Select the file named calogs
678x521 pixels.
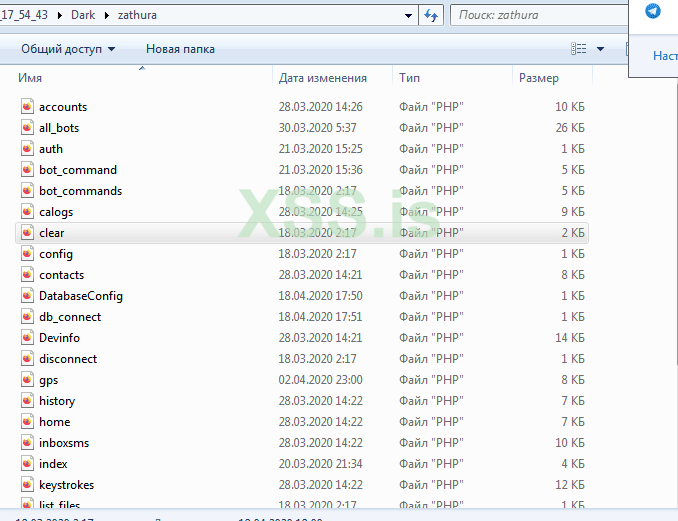pos(56,212)
